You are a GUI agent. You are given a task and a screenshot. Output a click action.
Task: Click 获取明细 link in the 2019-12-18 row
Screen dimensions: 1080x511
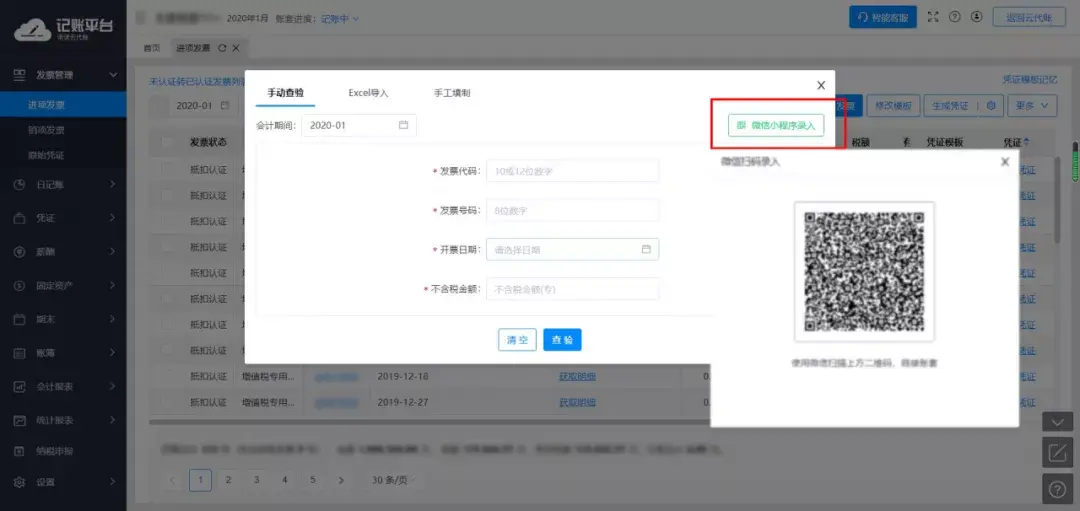coord(577,376)
